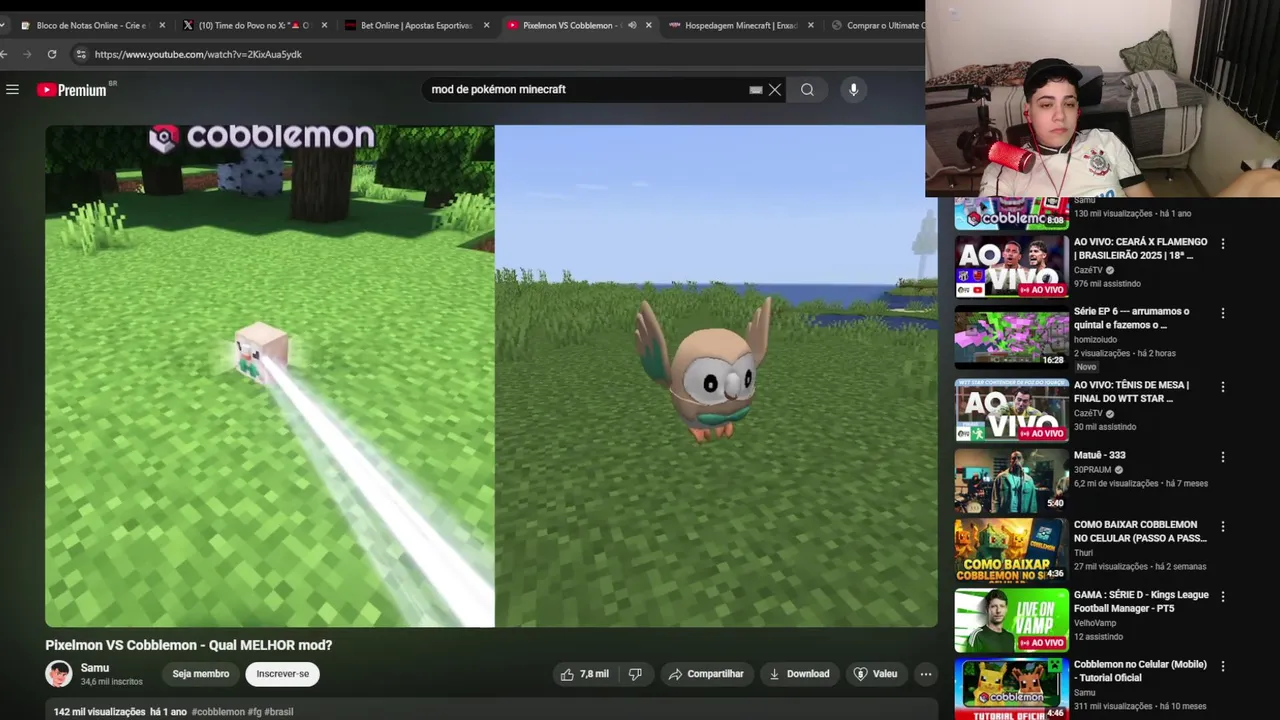Click the Seja membro button
The image size is (1280, 720).
(x=201, y=674)
